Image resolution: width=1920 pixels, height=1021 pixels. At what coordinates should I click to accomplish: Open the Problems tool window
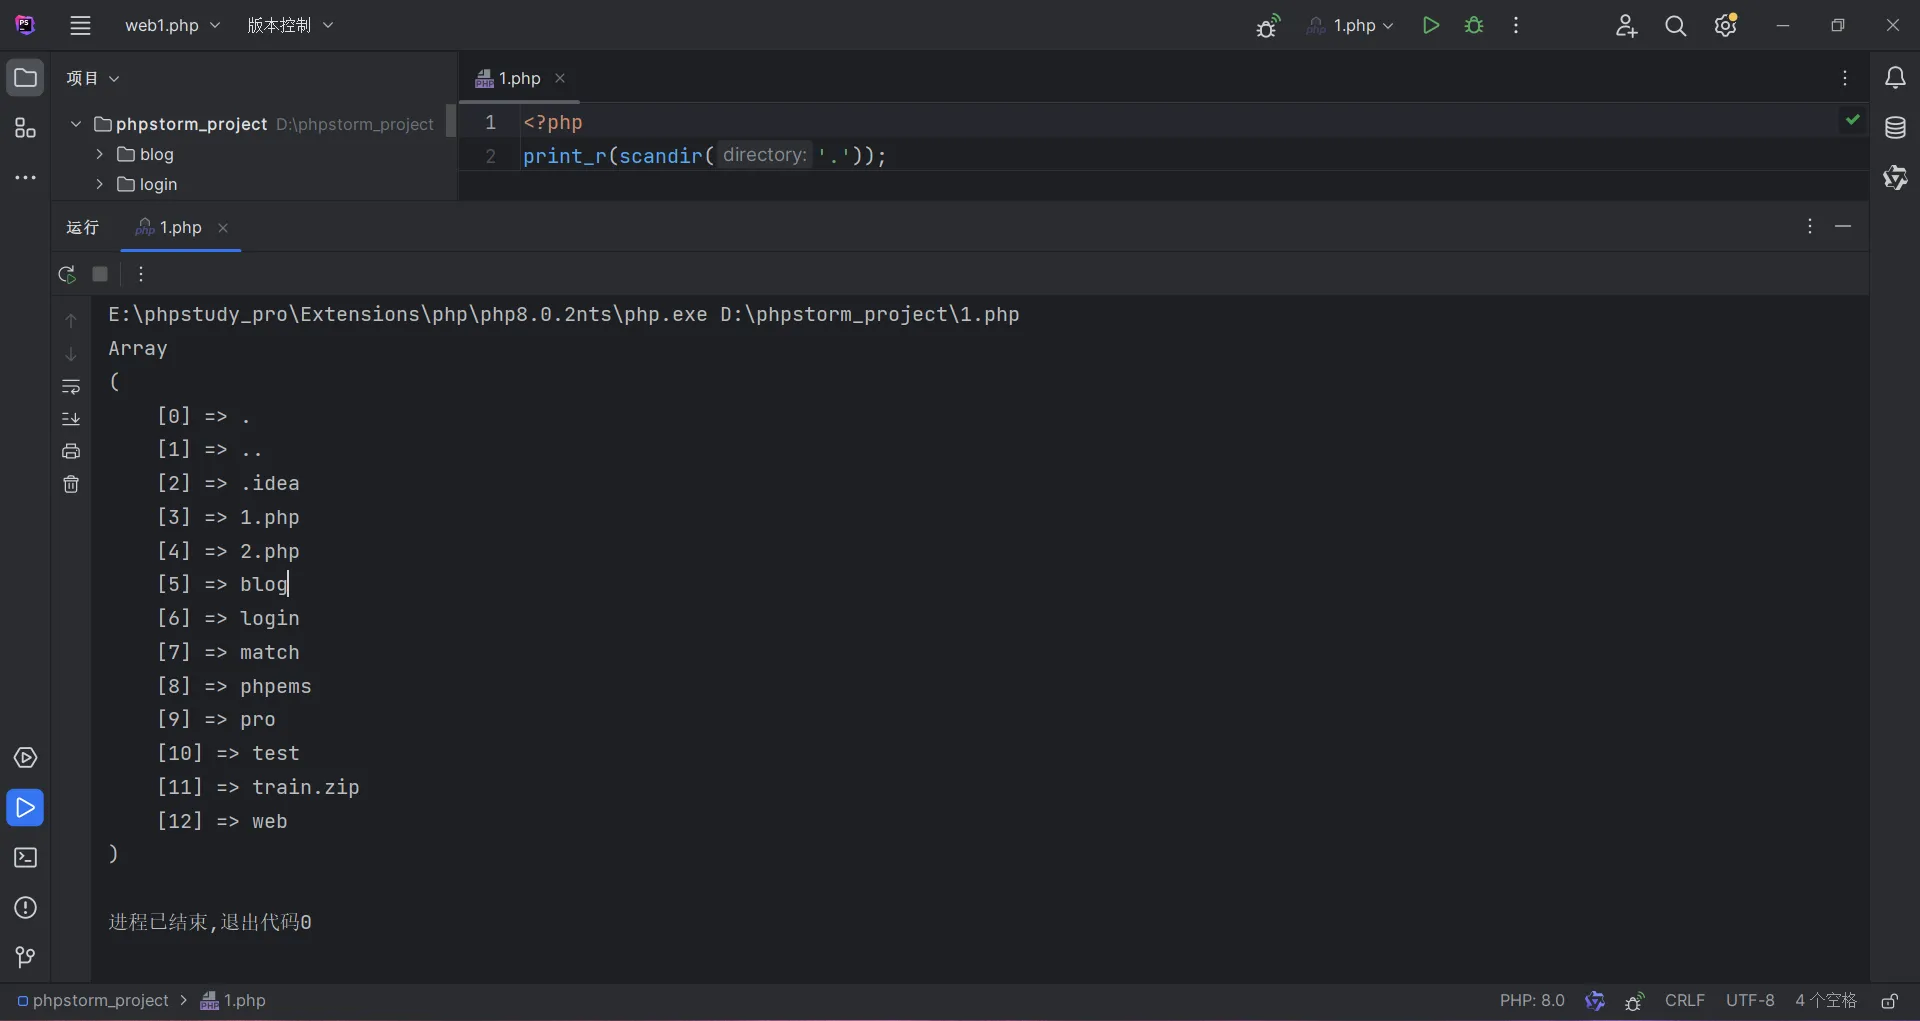tap(25, 908)
